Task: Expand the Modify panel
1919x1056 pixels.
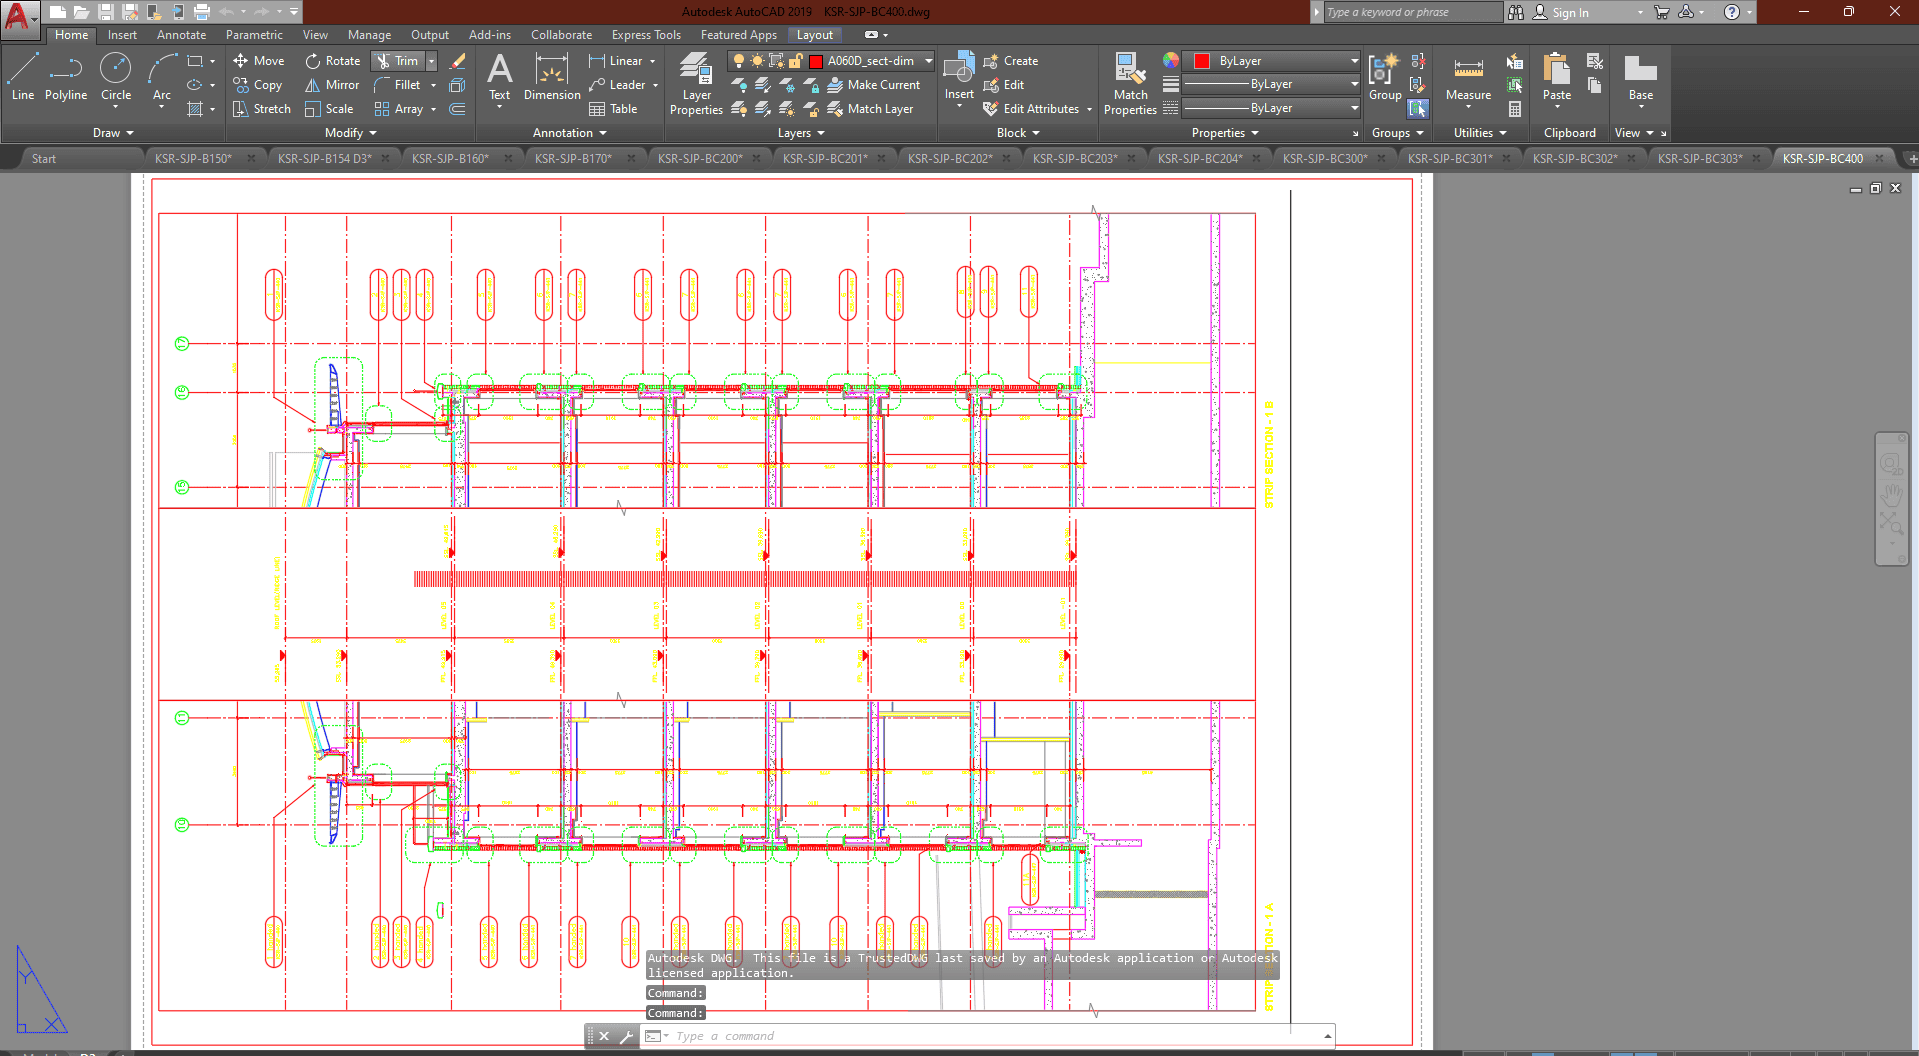Action: 350,133
